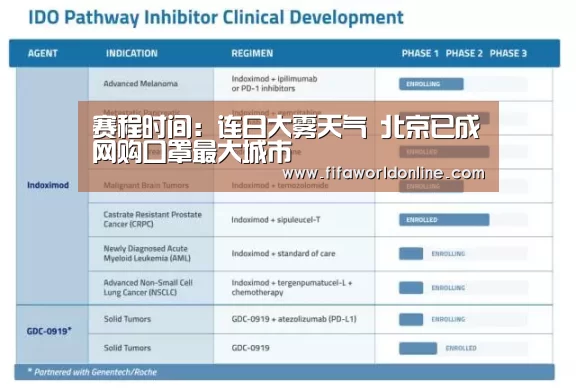This screenshot has width=576, height=390.
Task: Click 'Indoximod + tergenpumatucel-L + chemotherapy' regimen
Action: point(292,288)
